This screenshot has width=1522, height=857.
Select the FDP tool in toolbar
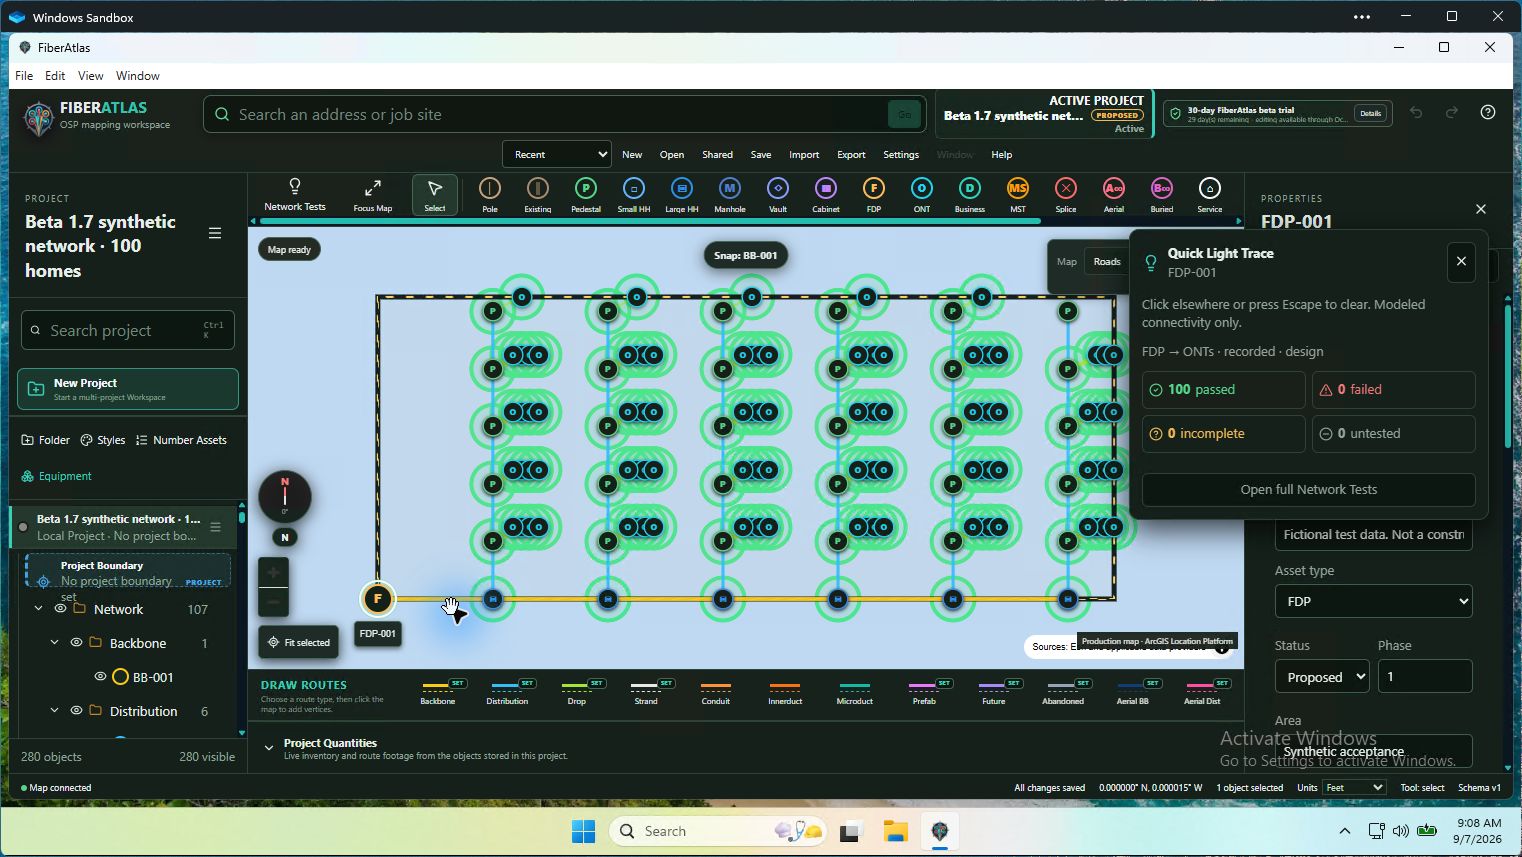[x=874, y=194]
